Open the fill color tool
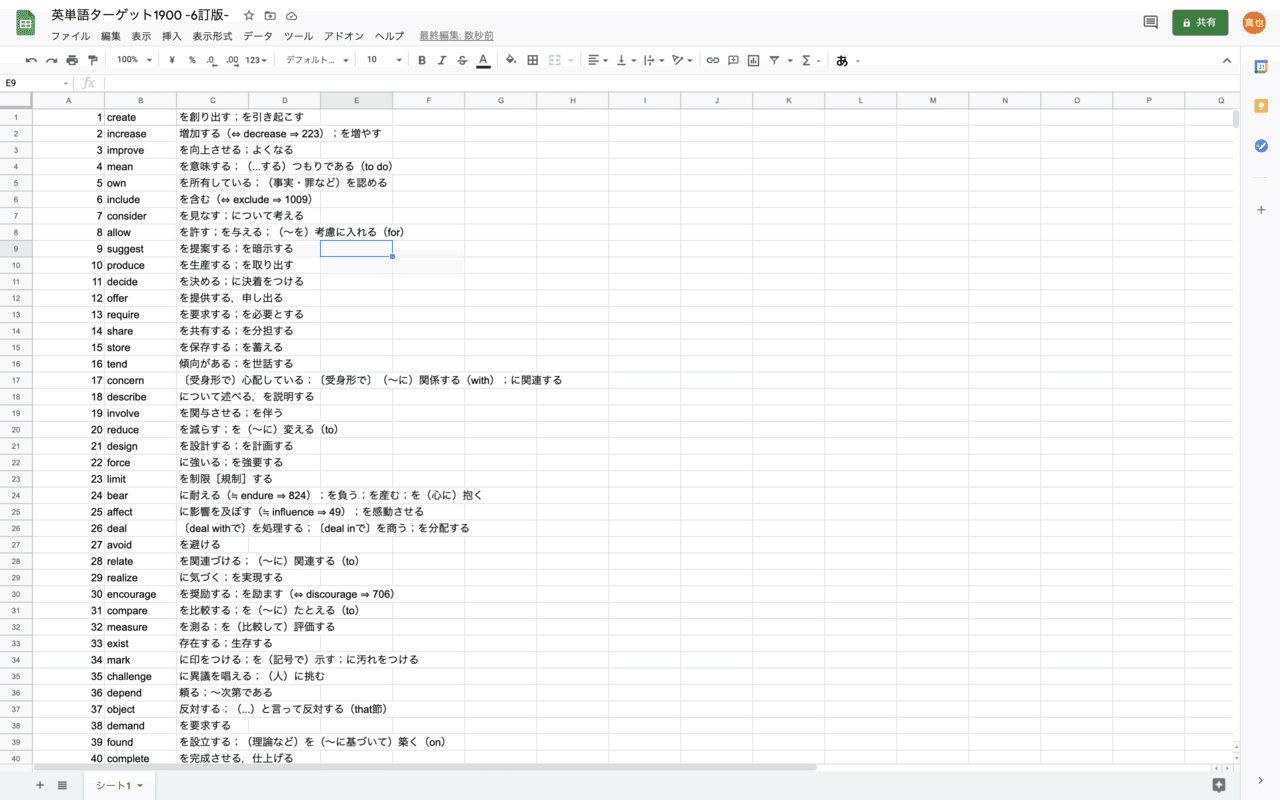The width and height of the screenshot is (1280, 800). 510,60
